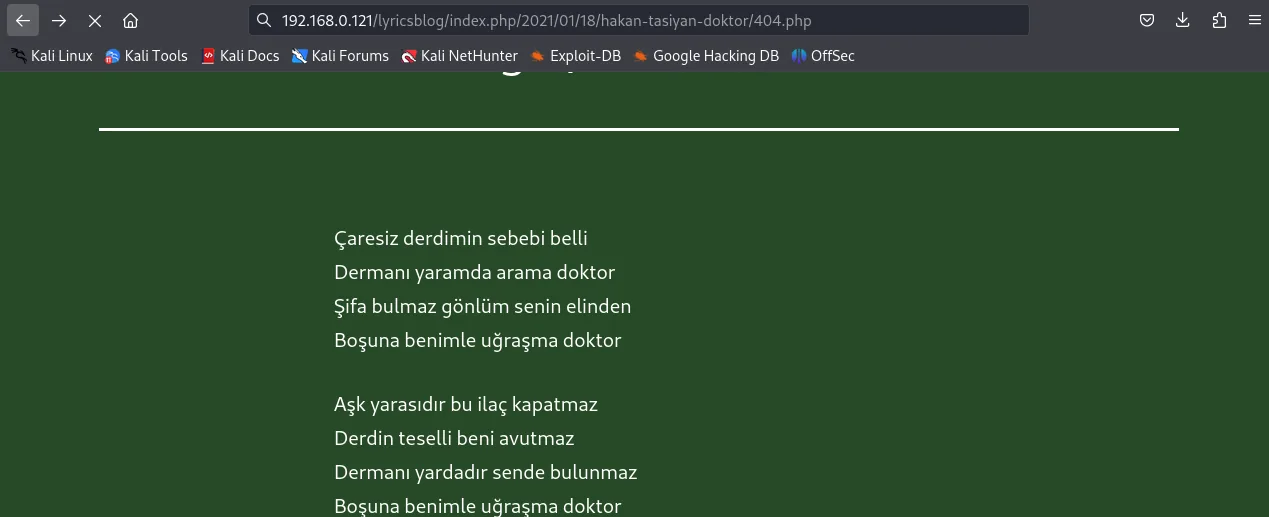Viewport: 1269px width, 517px height.
Task: Click the Google Hacking DB favicon
Action: [x=641, y=56]
